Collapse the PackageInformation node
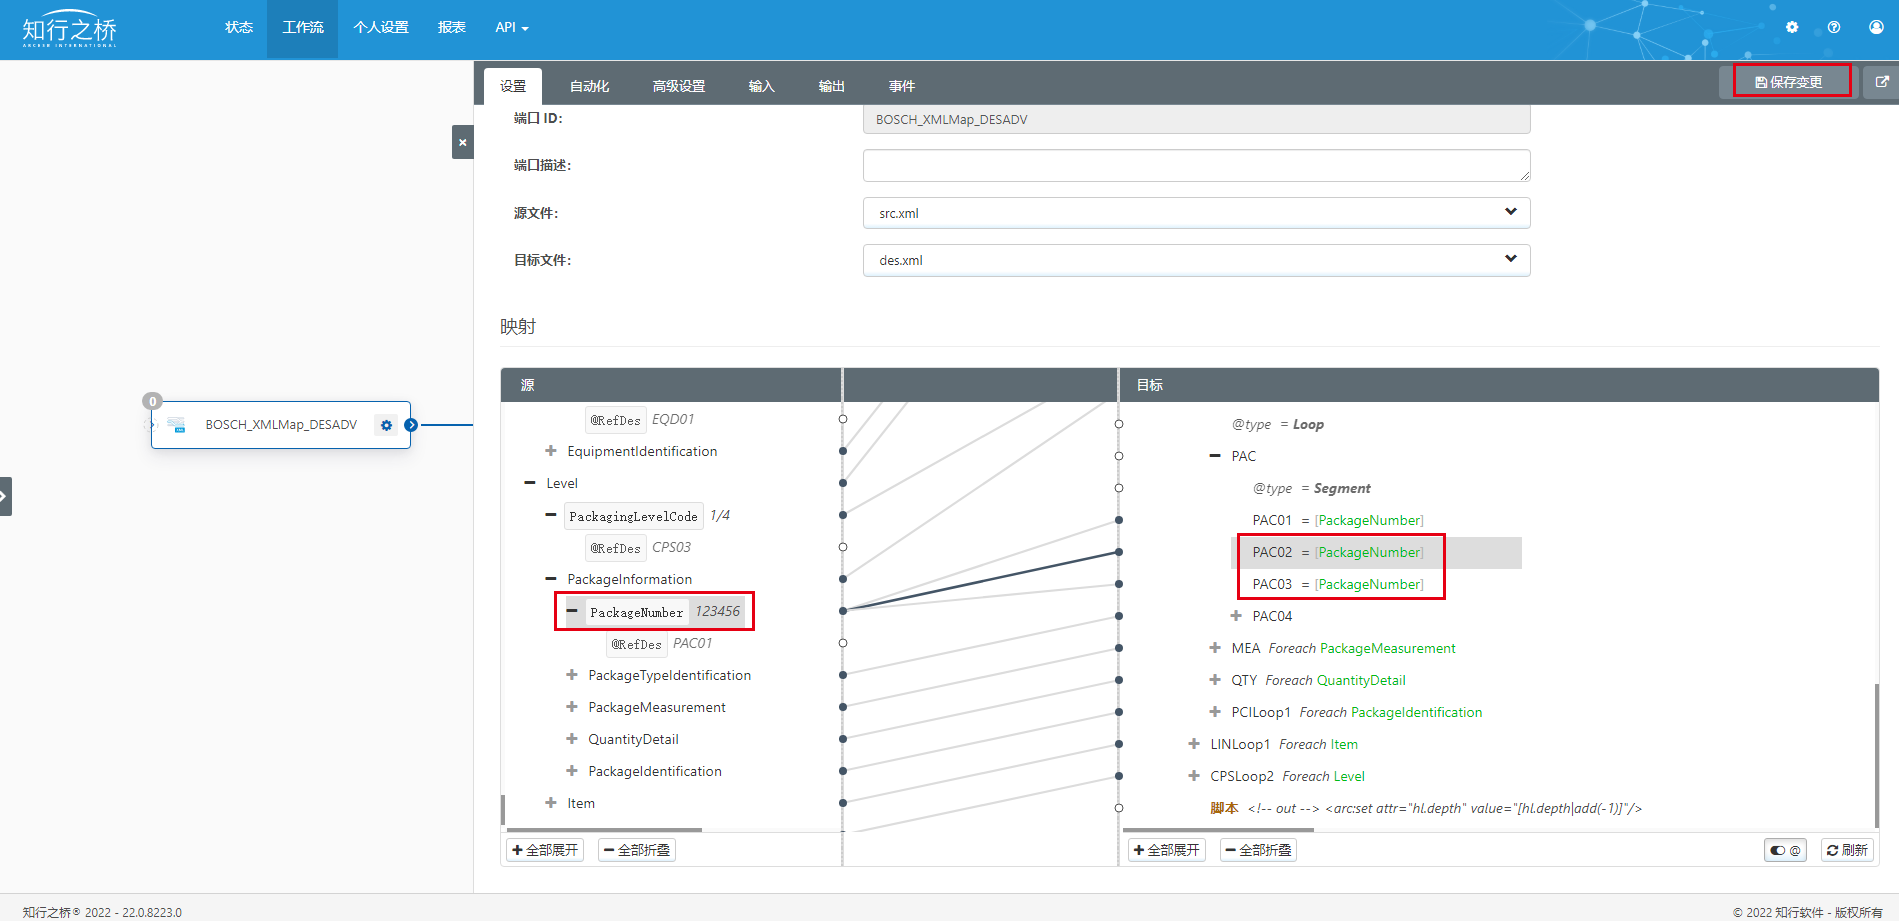This screenshot has height=921, width=1899. tap(551, 579)
